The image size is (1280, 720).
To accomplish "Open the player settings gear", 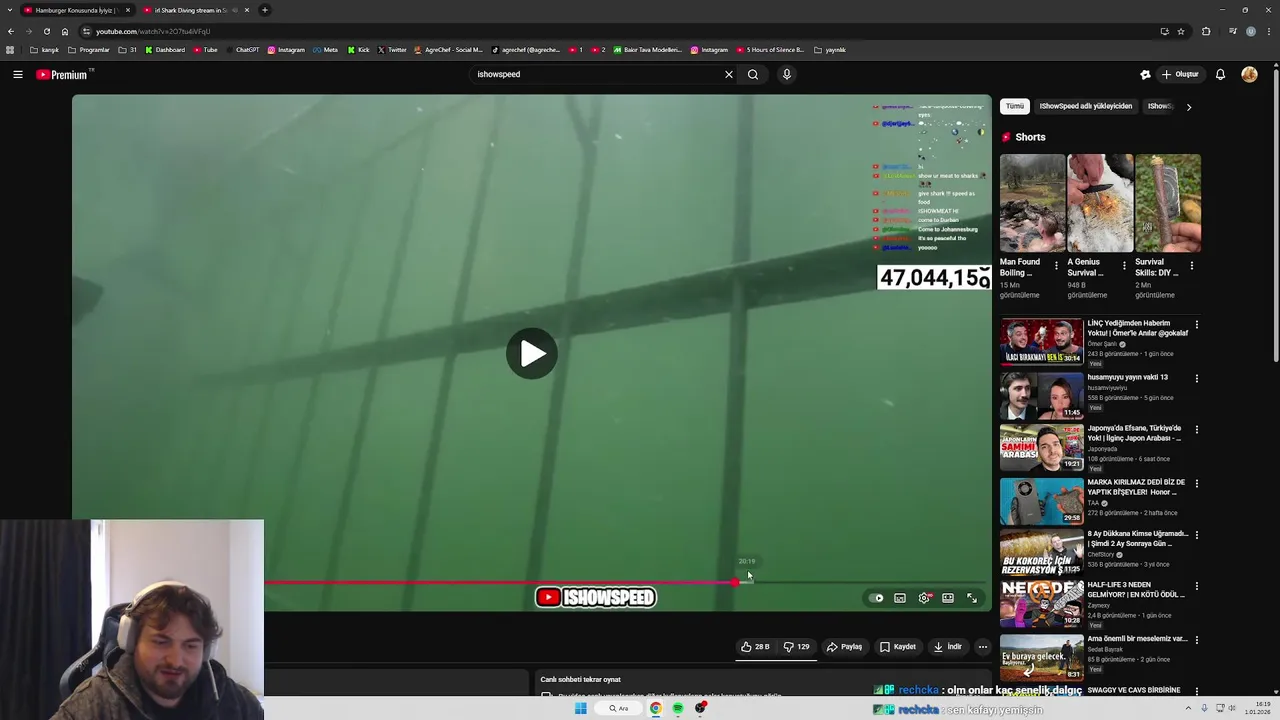I will pos(924,598).
